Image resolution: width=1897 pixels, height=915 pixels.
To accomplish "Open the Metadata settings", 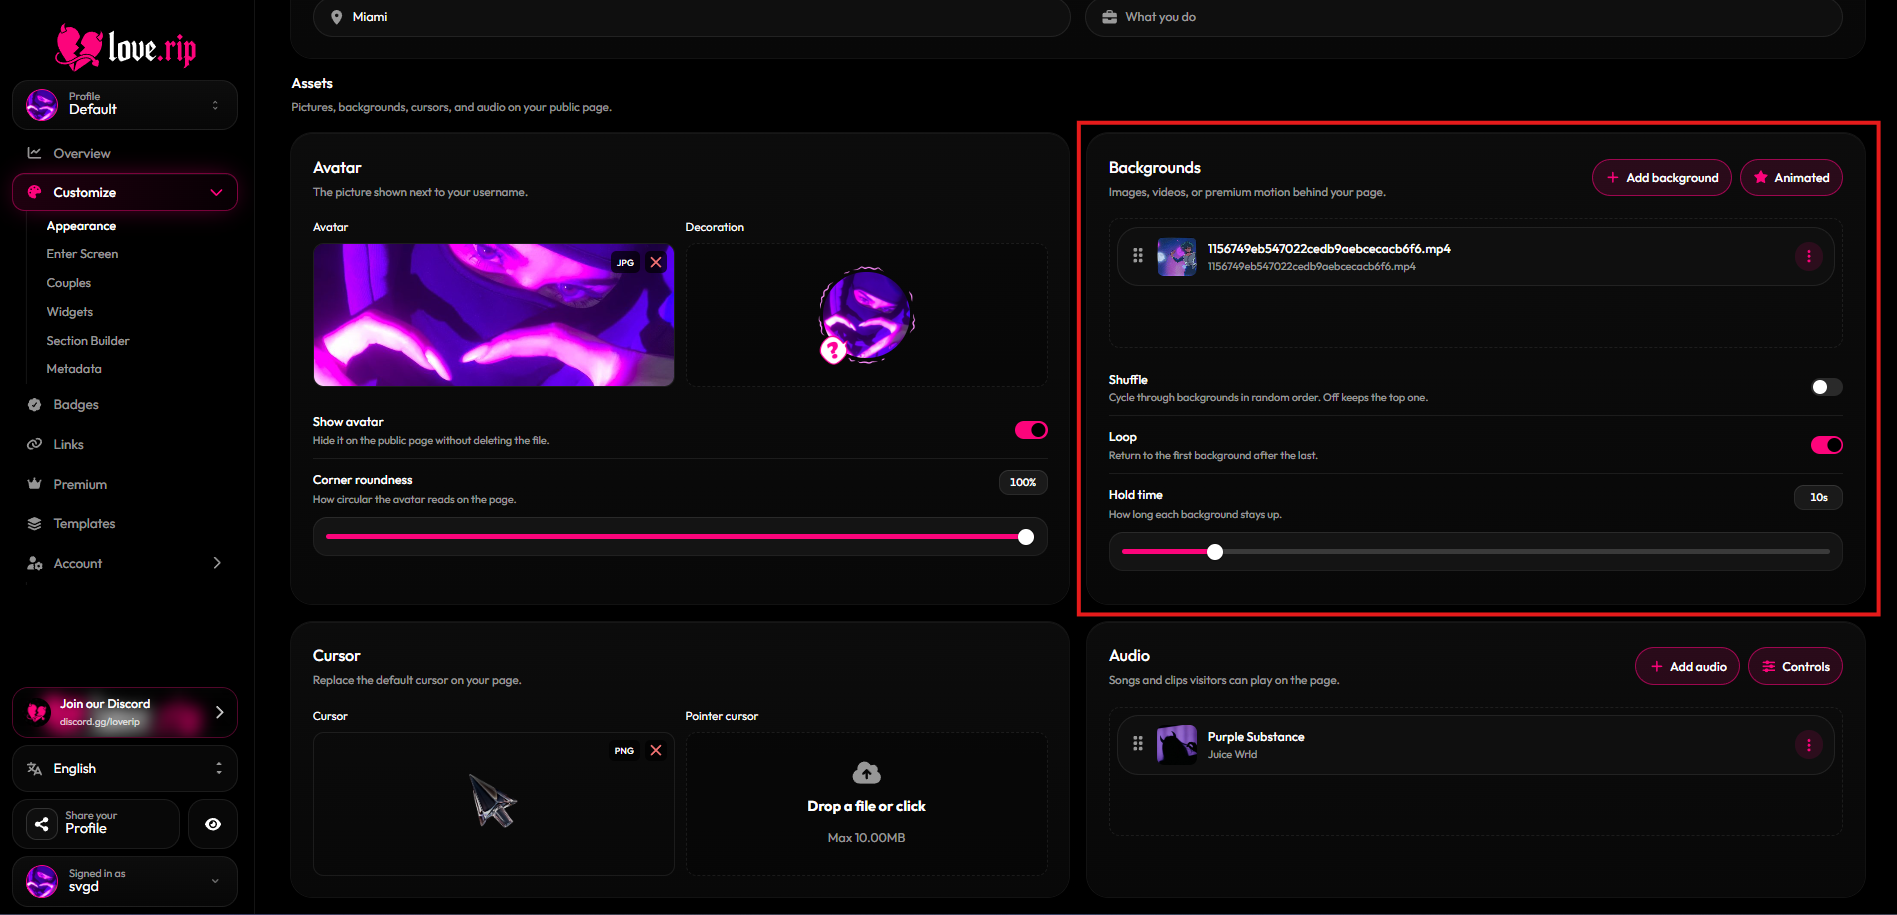I will tap(74, 369).
